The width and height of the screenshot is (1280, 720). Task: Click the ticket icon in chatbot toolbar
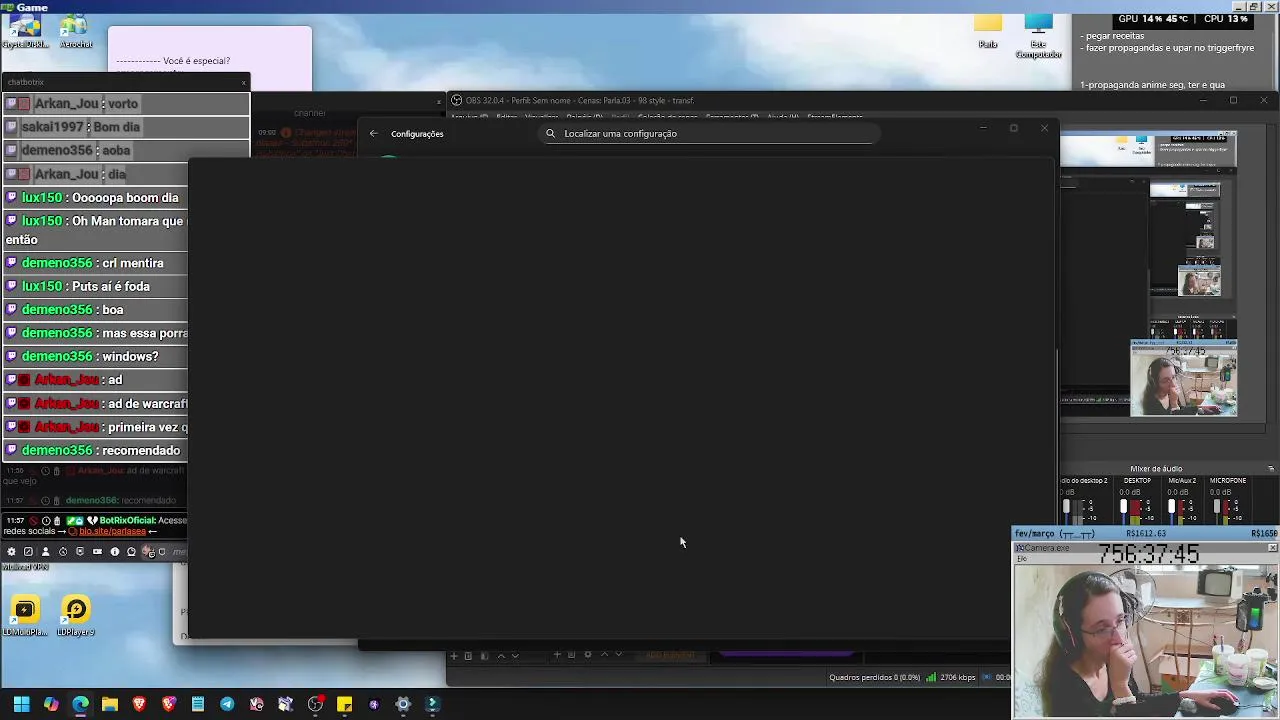97,552
